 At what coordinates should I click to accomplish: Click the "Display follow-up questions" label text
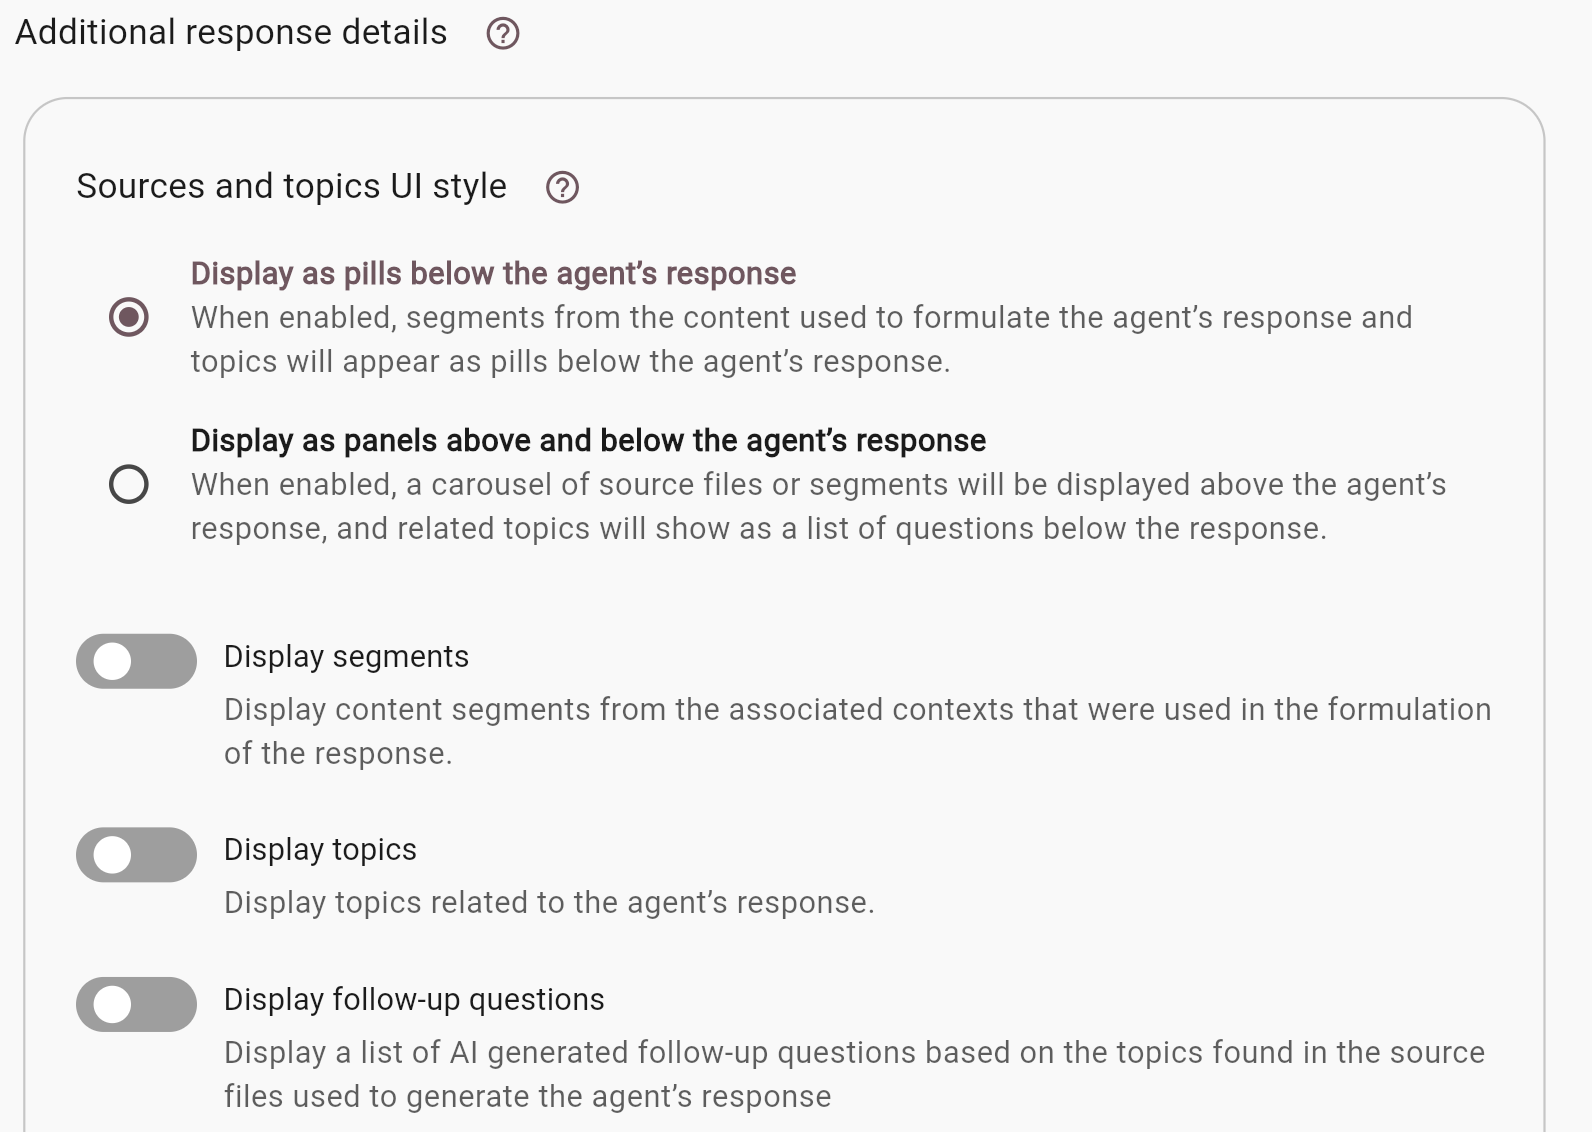[x=414, y=1000]
